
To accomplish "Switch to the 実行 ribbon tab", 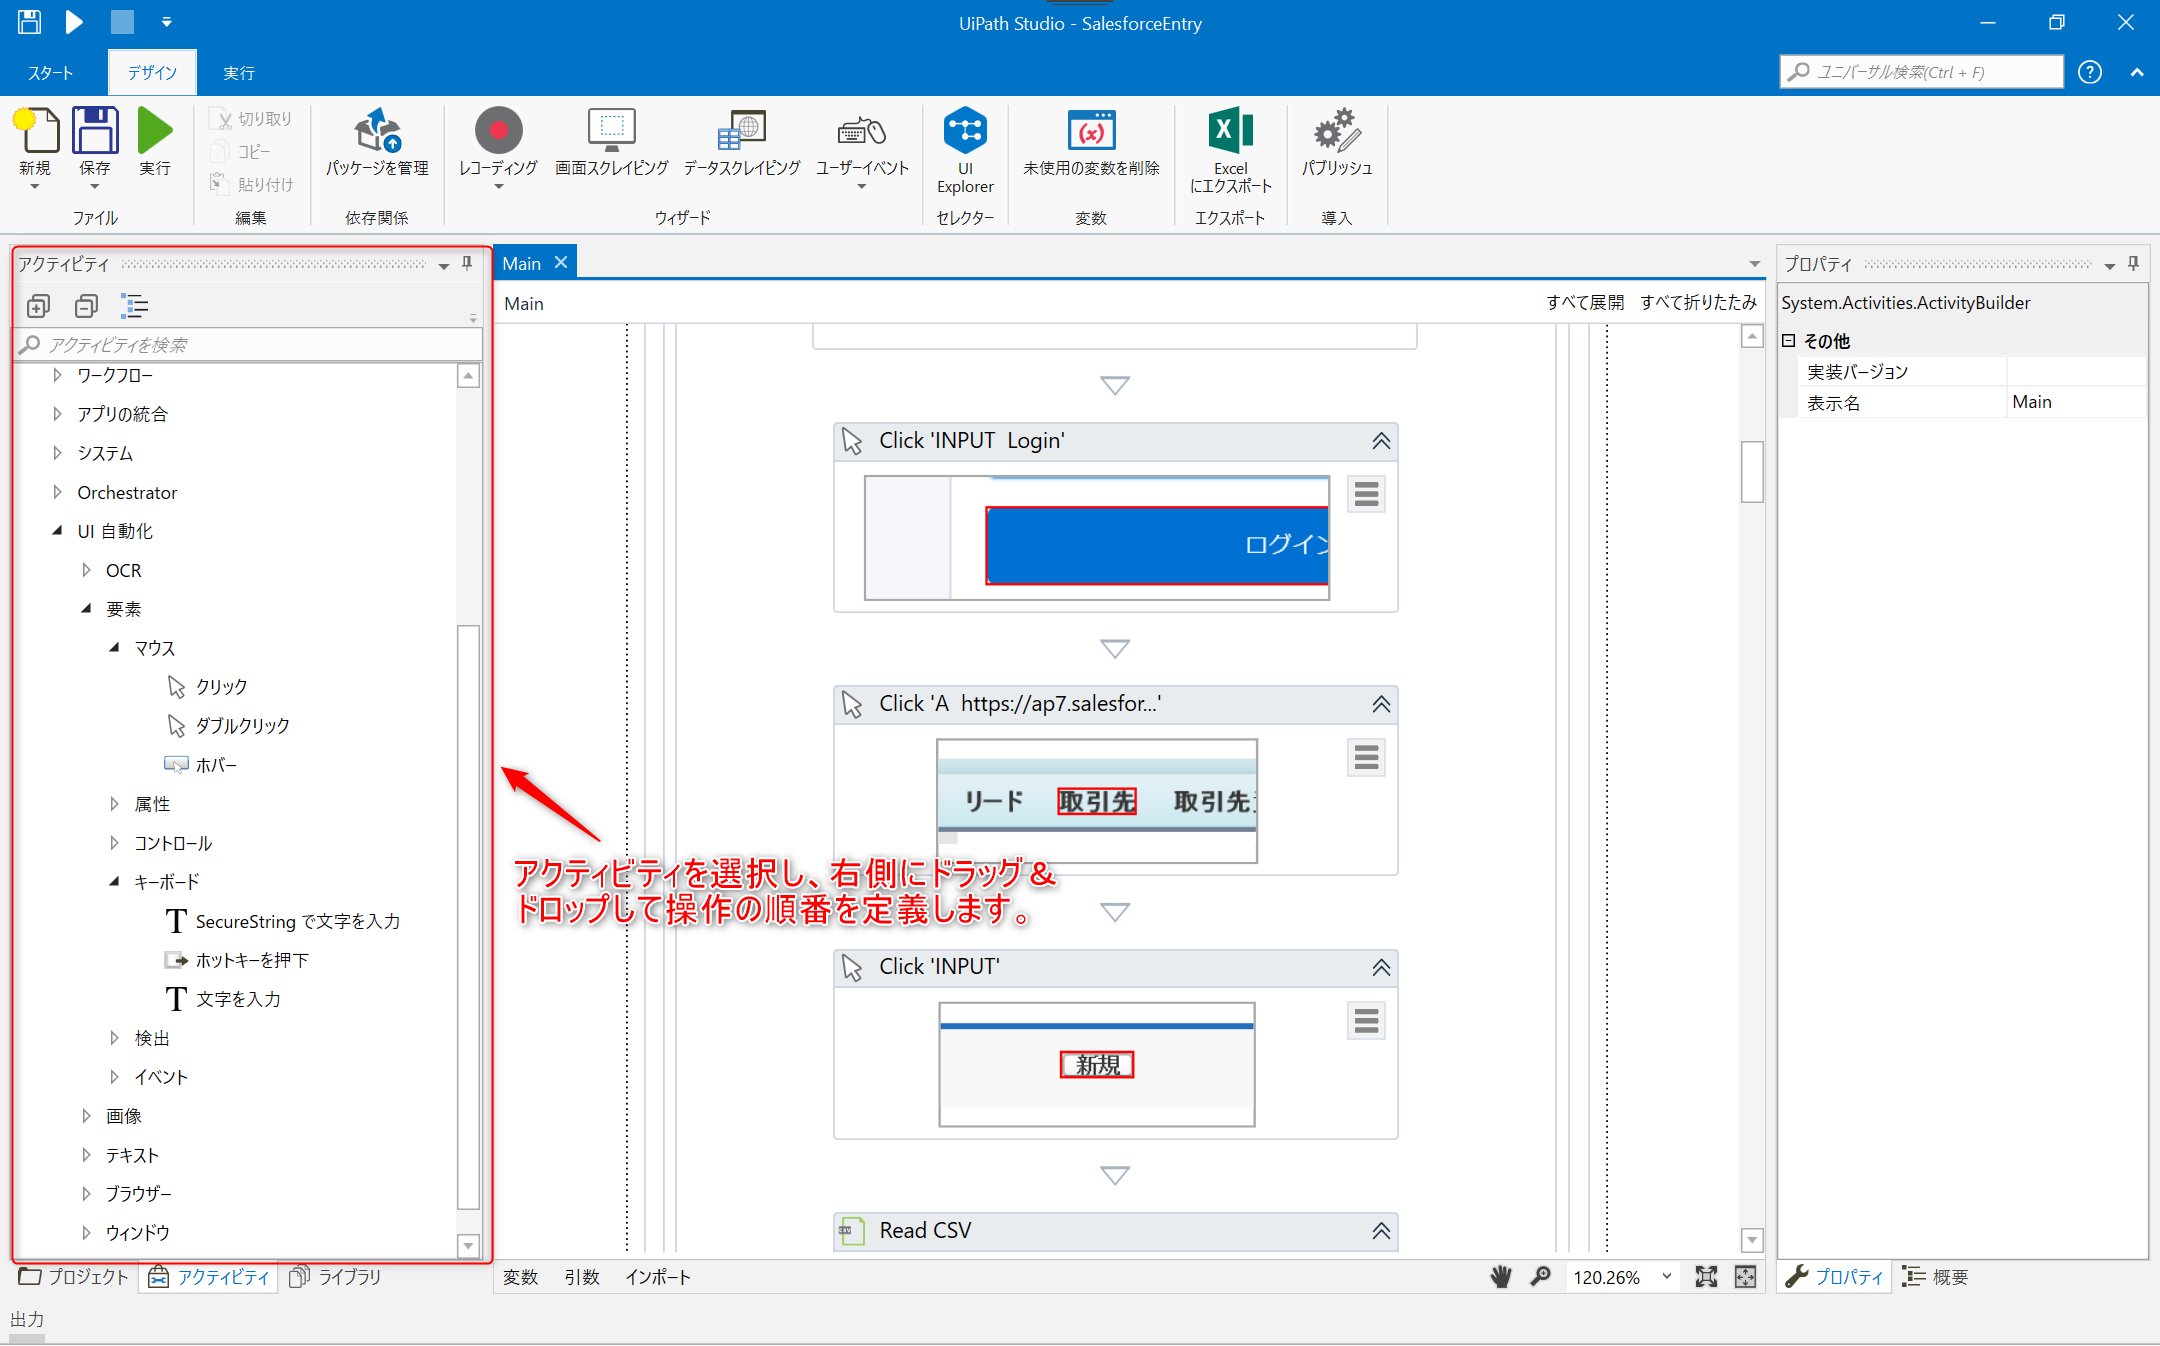I will click(x=239, y=73).
